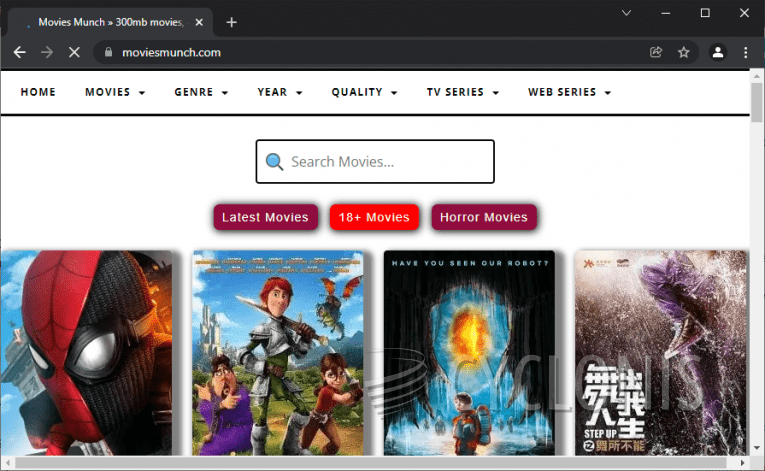Click the tab search chevron icon
The width and height of the screenshot is (765, 471).
627,13
